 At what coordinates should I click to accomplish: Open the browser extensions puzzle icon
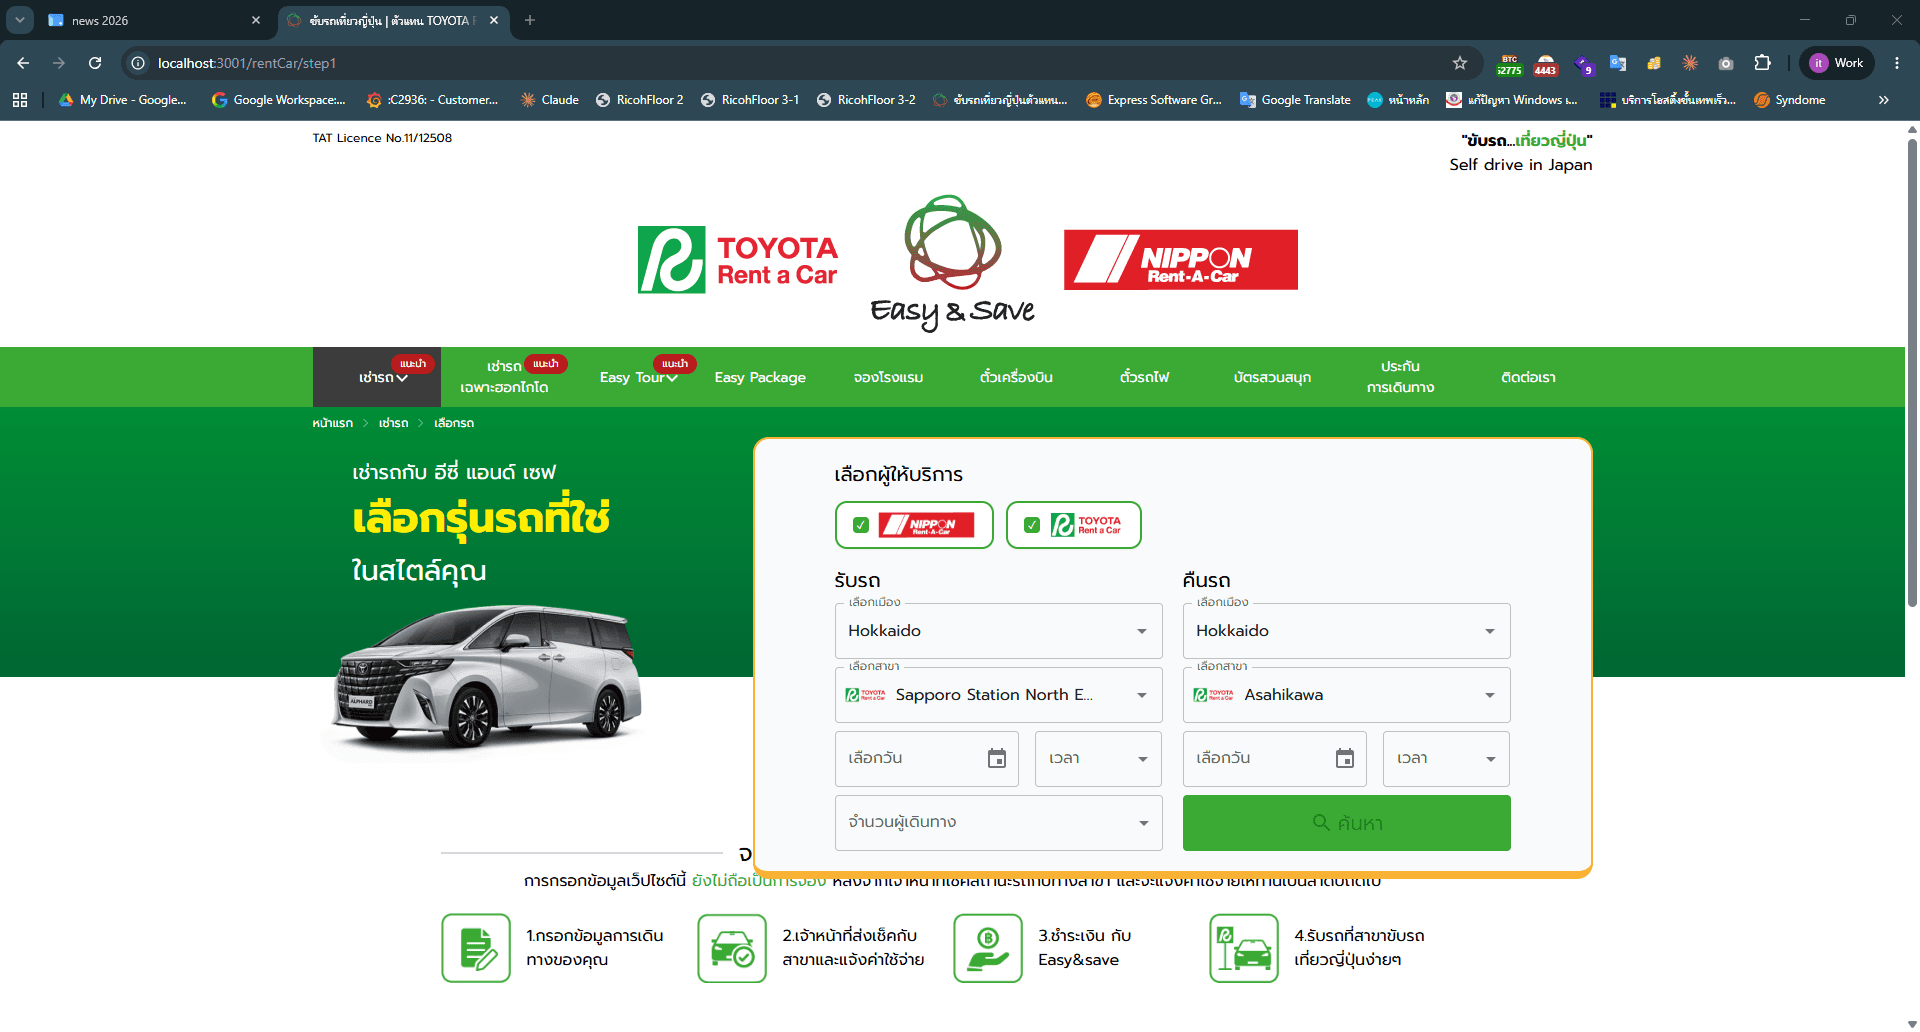1762,63
